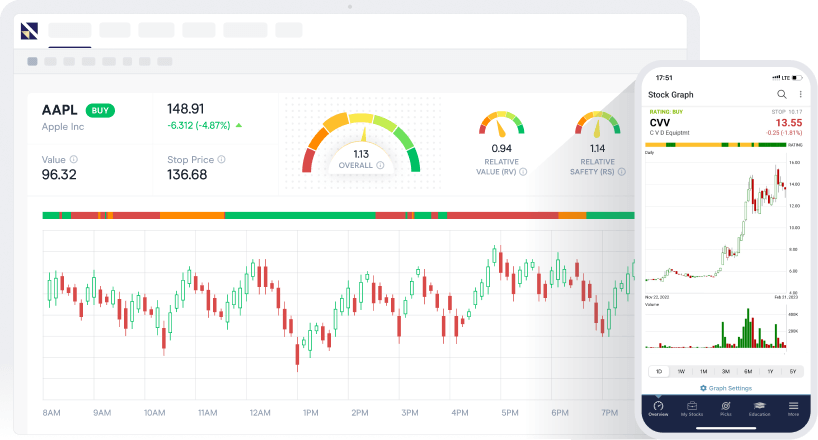Open the More hamburger menu
818x440 pixels.
click(x=793, y=406)
